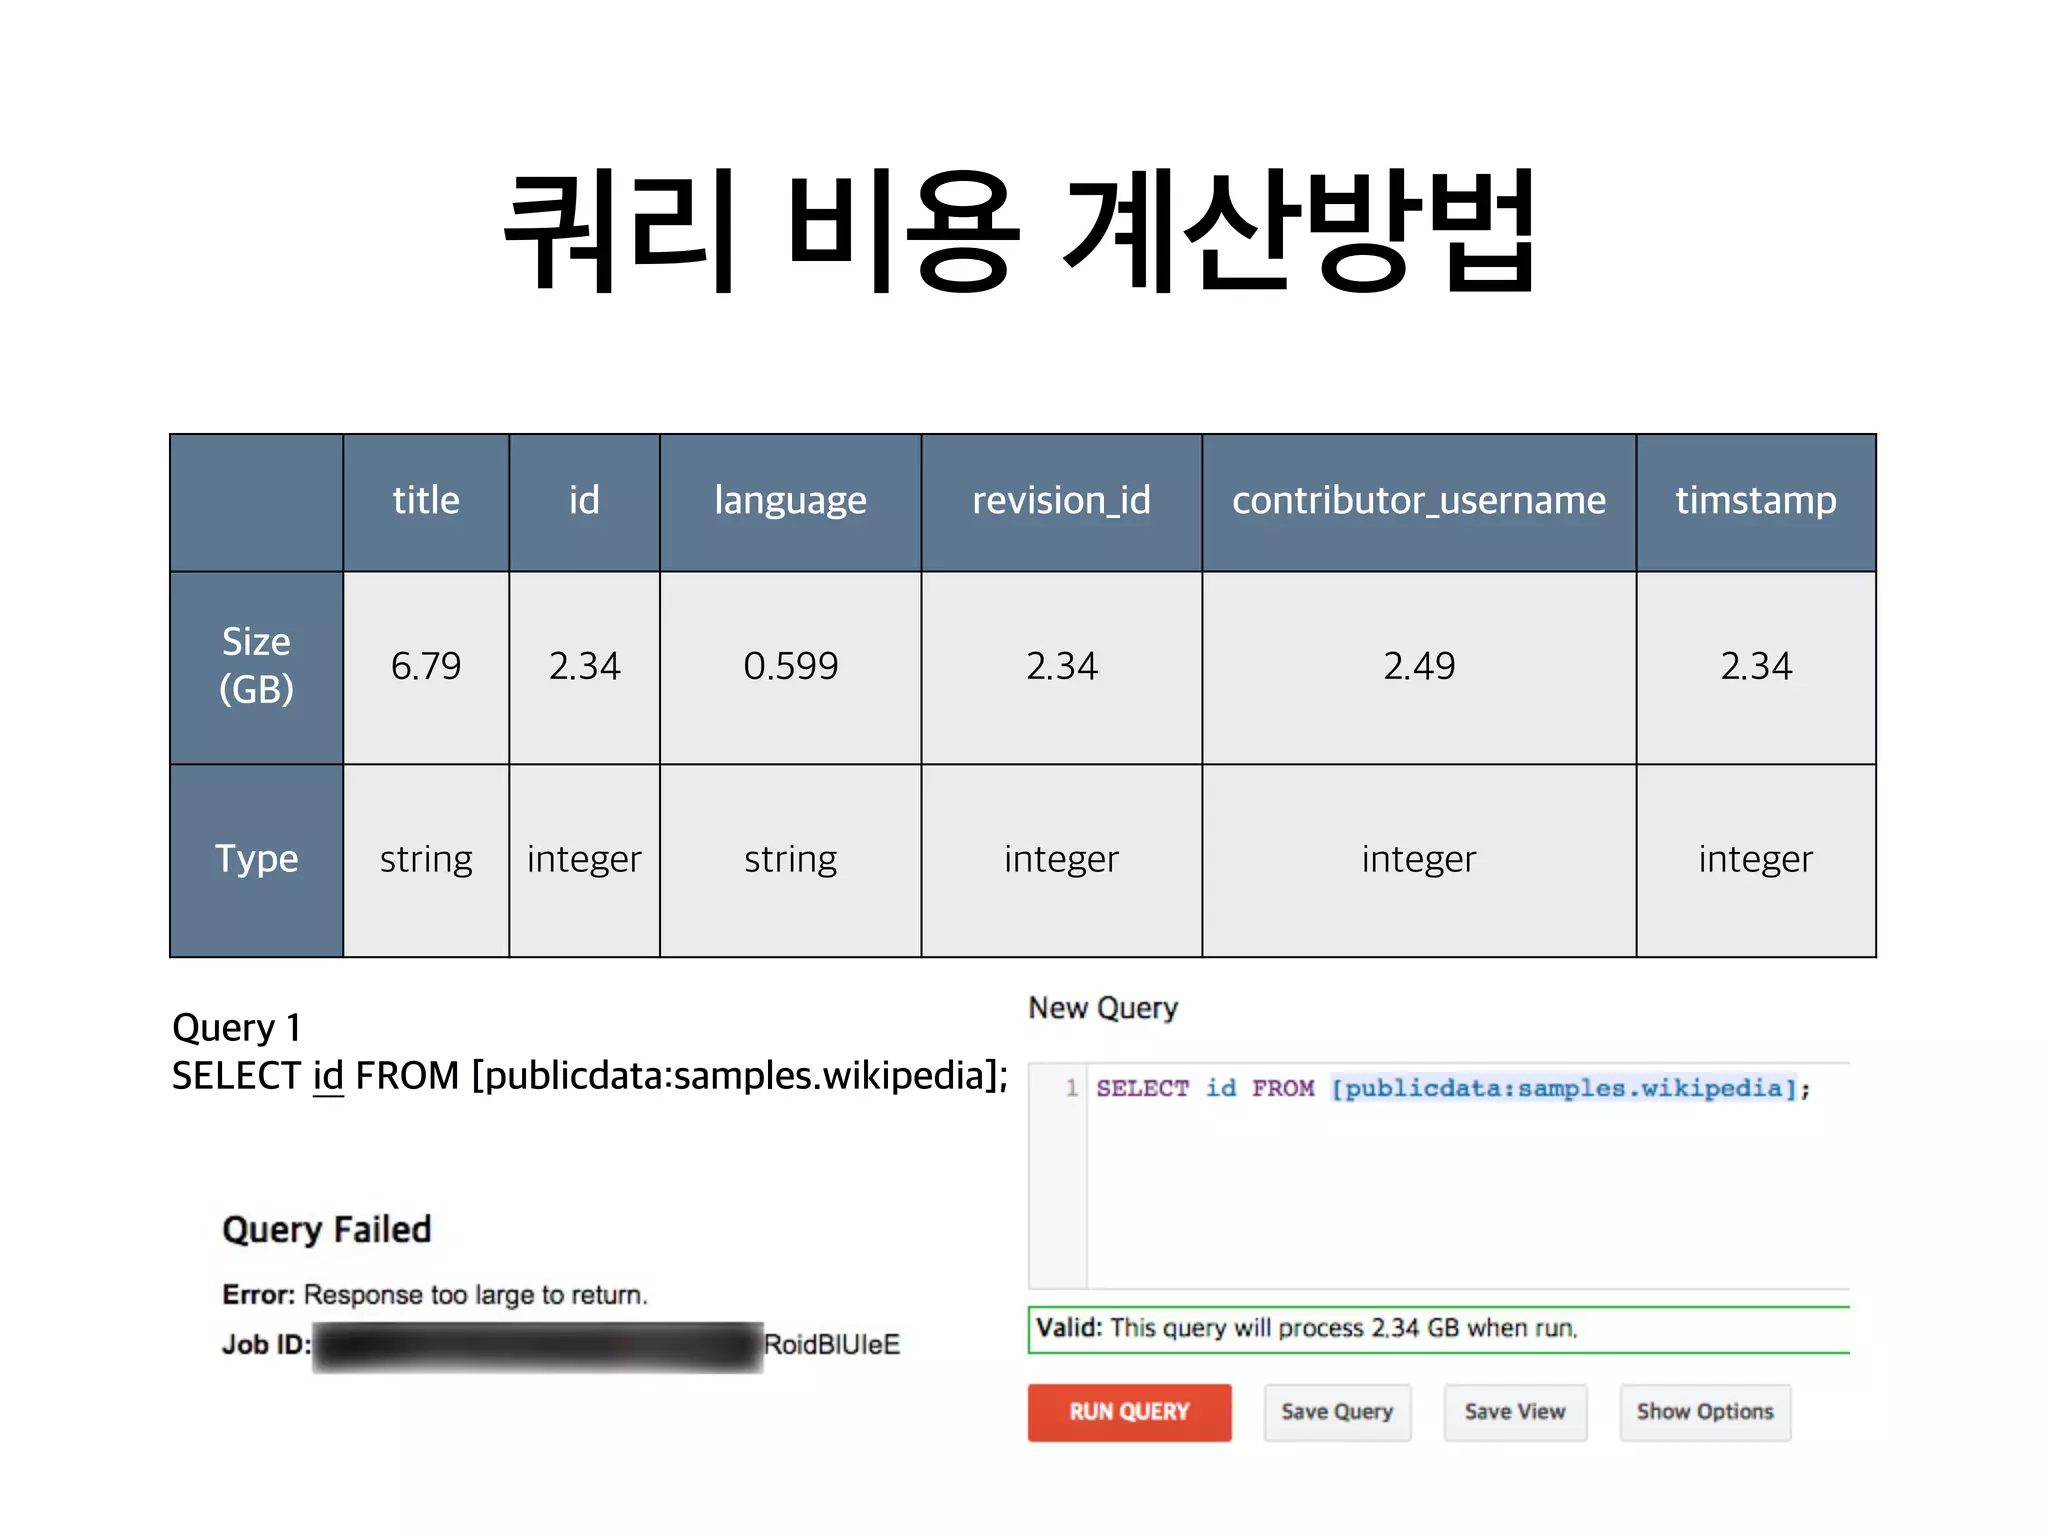Click the 'Type' row header

tap(256, 859)
